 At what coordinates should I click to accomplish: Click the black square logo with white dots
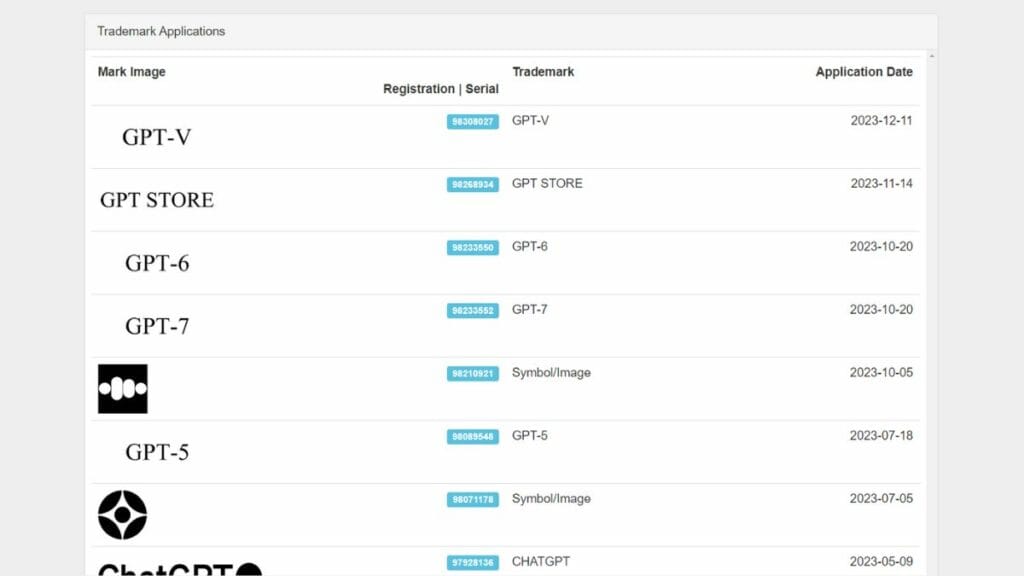pos(123,389)
